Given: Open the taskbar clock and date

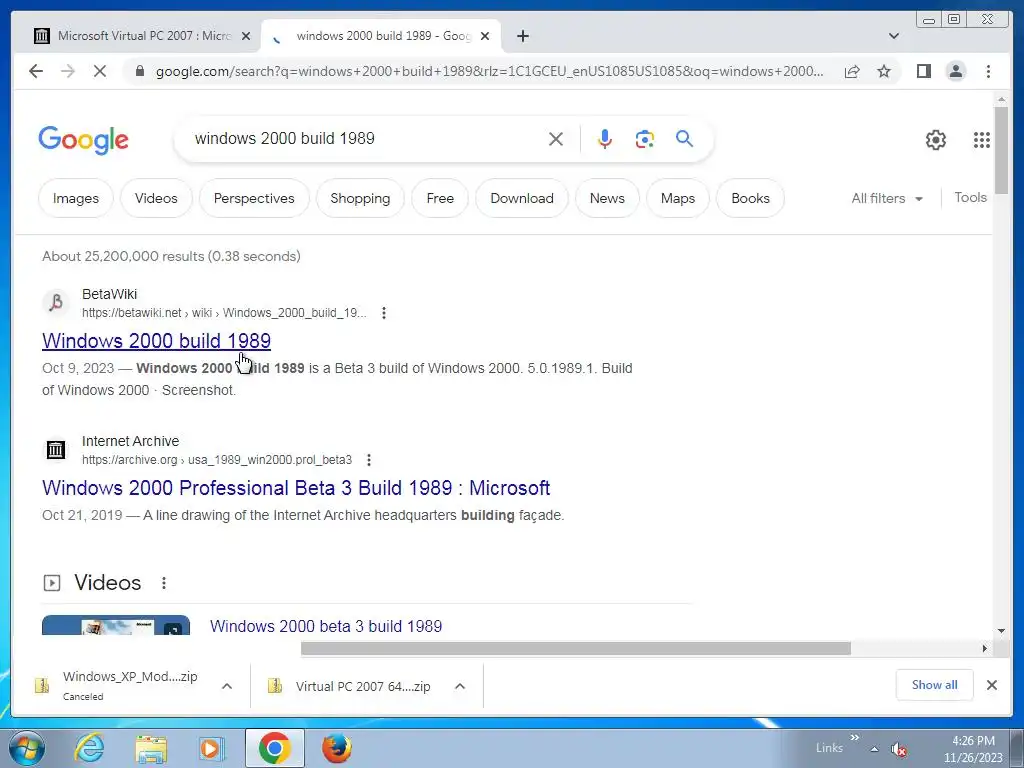Looking at the screenshot, I should click(973, 749).
